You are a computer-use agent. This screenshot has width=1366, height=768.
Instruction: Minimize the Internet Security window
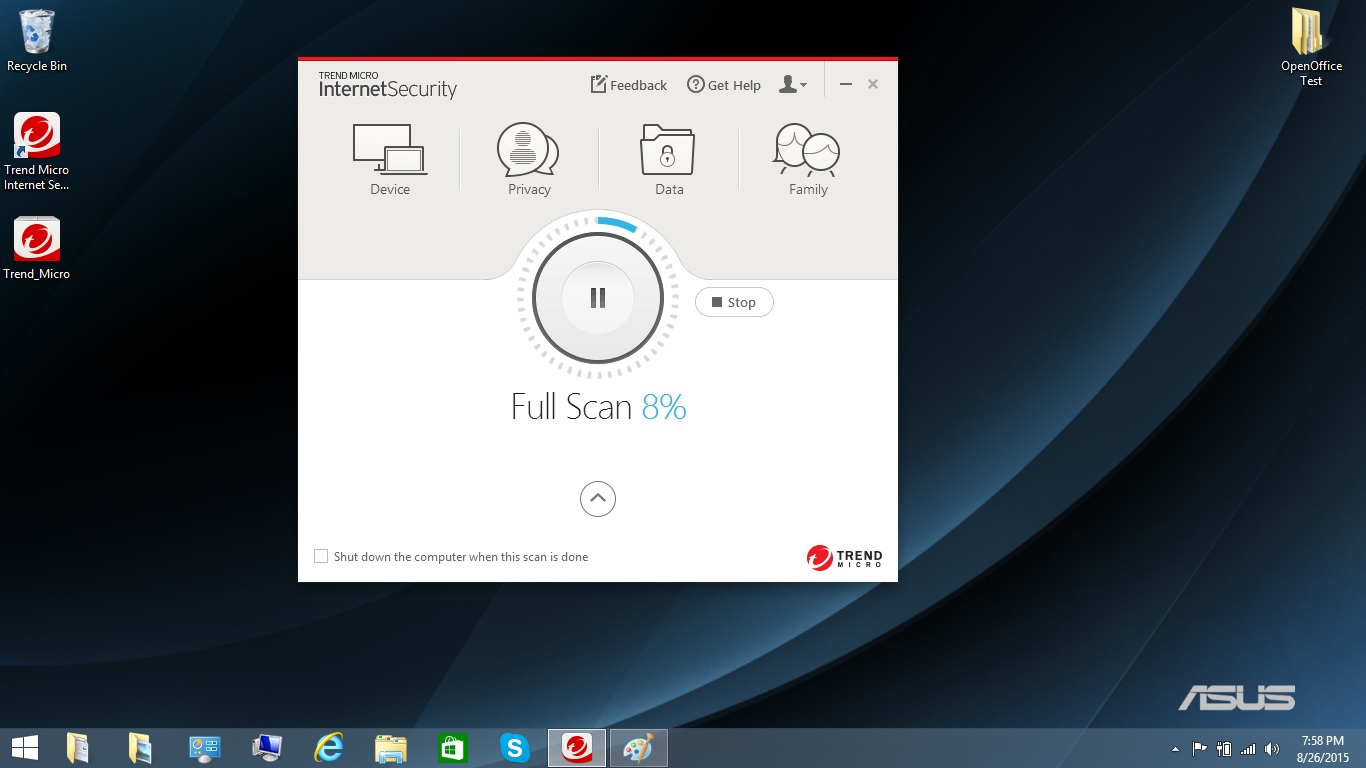[x=846, y=85]
